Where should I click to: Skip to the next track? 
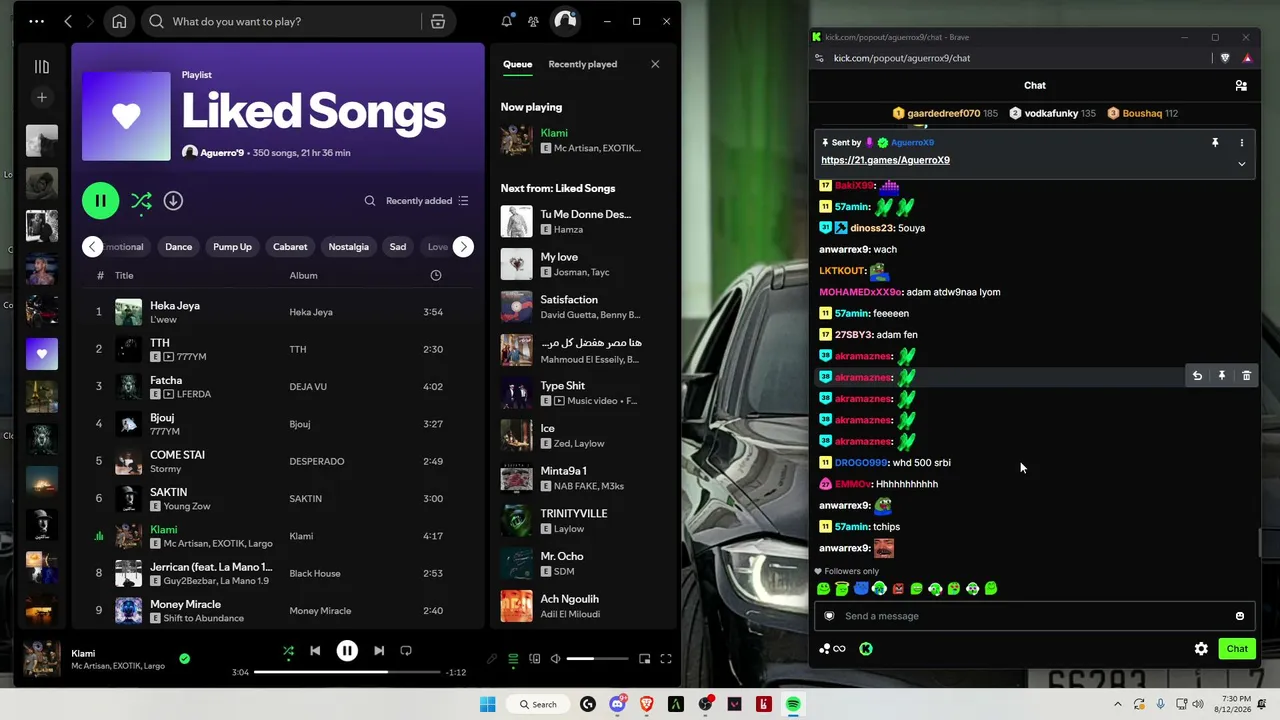(379, 651)
